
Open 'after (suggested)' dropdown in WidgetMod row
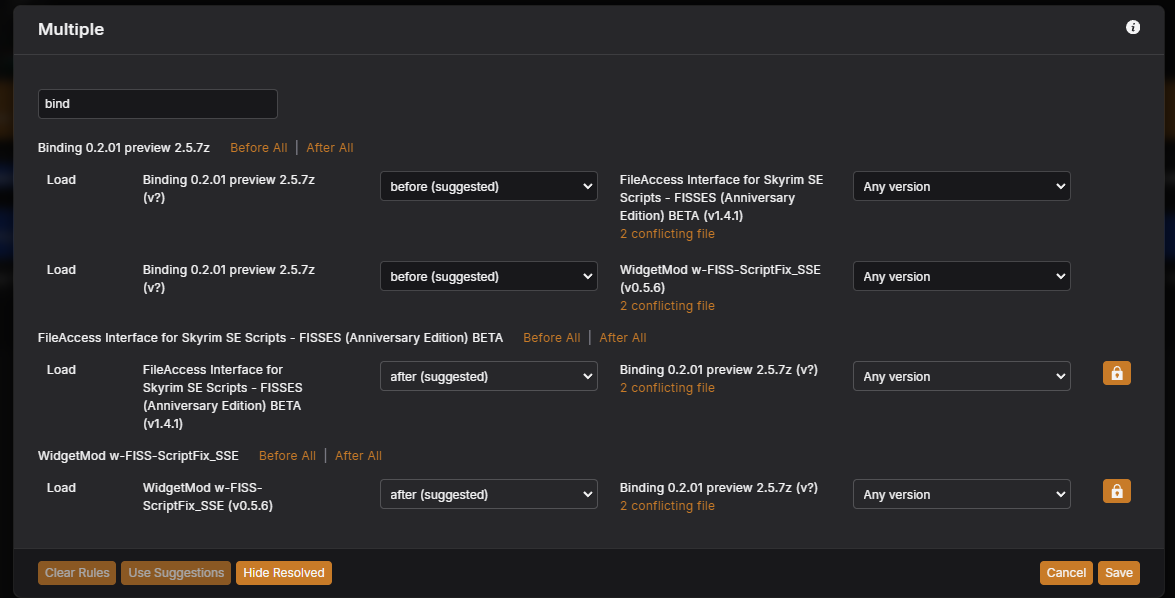[489, 495]
